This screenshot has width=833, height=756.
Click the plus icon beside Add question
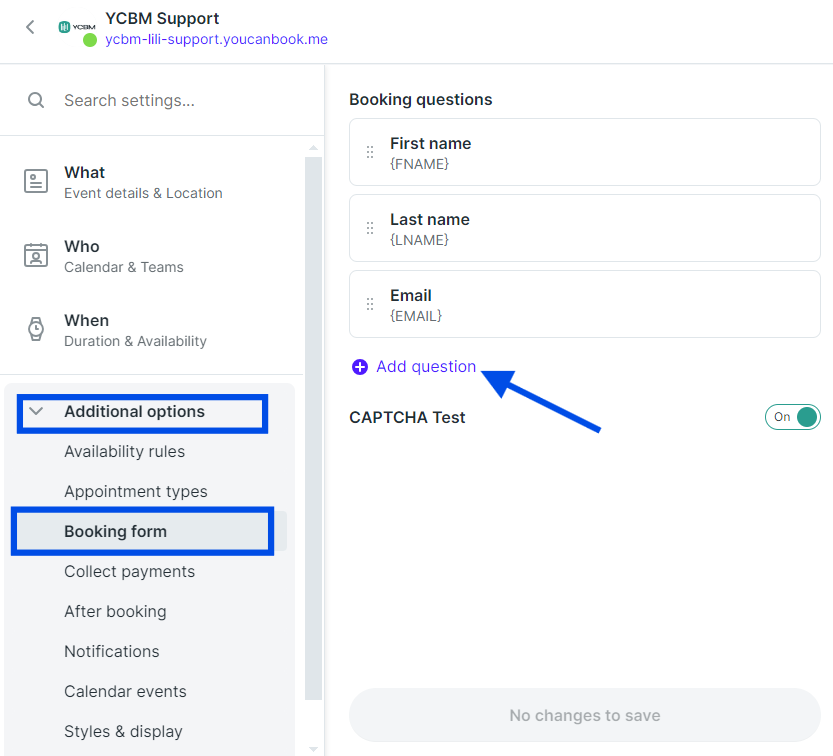click(x=360, y=367)
